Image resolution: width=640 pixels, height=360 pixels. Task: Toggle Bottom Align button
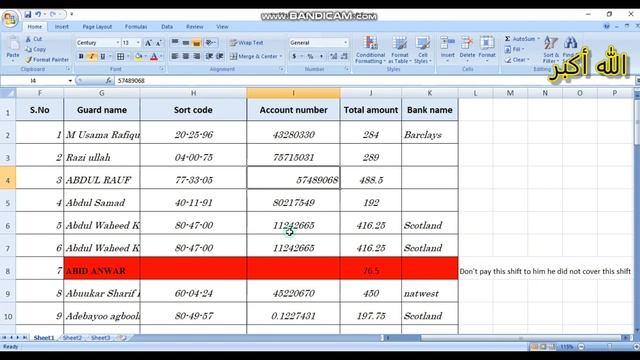pyautogui.click(x=196, y=42)
